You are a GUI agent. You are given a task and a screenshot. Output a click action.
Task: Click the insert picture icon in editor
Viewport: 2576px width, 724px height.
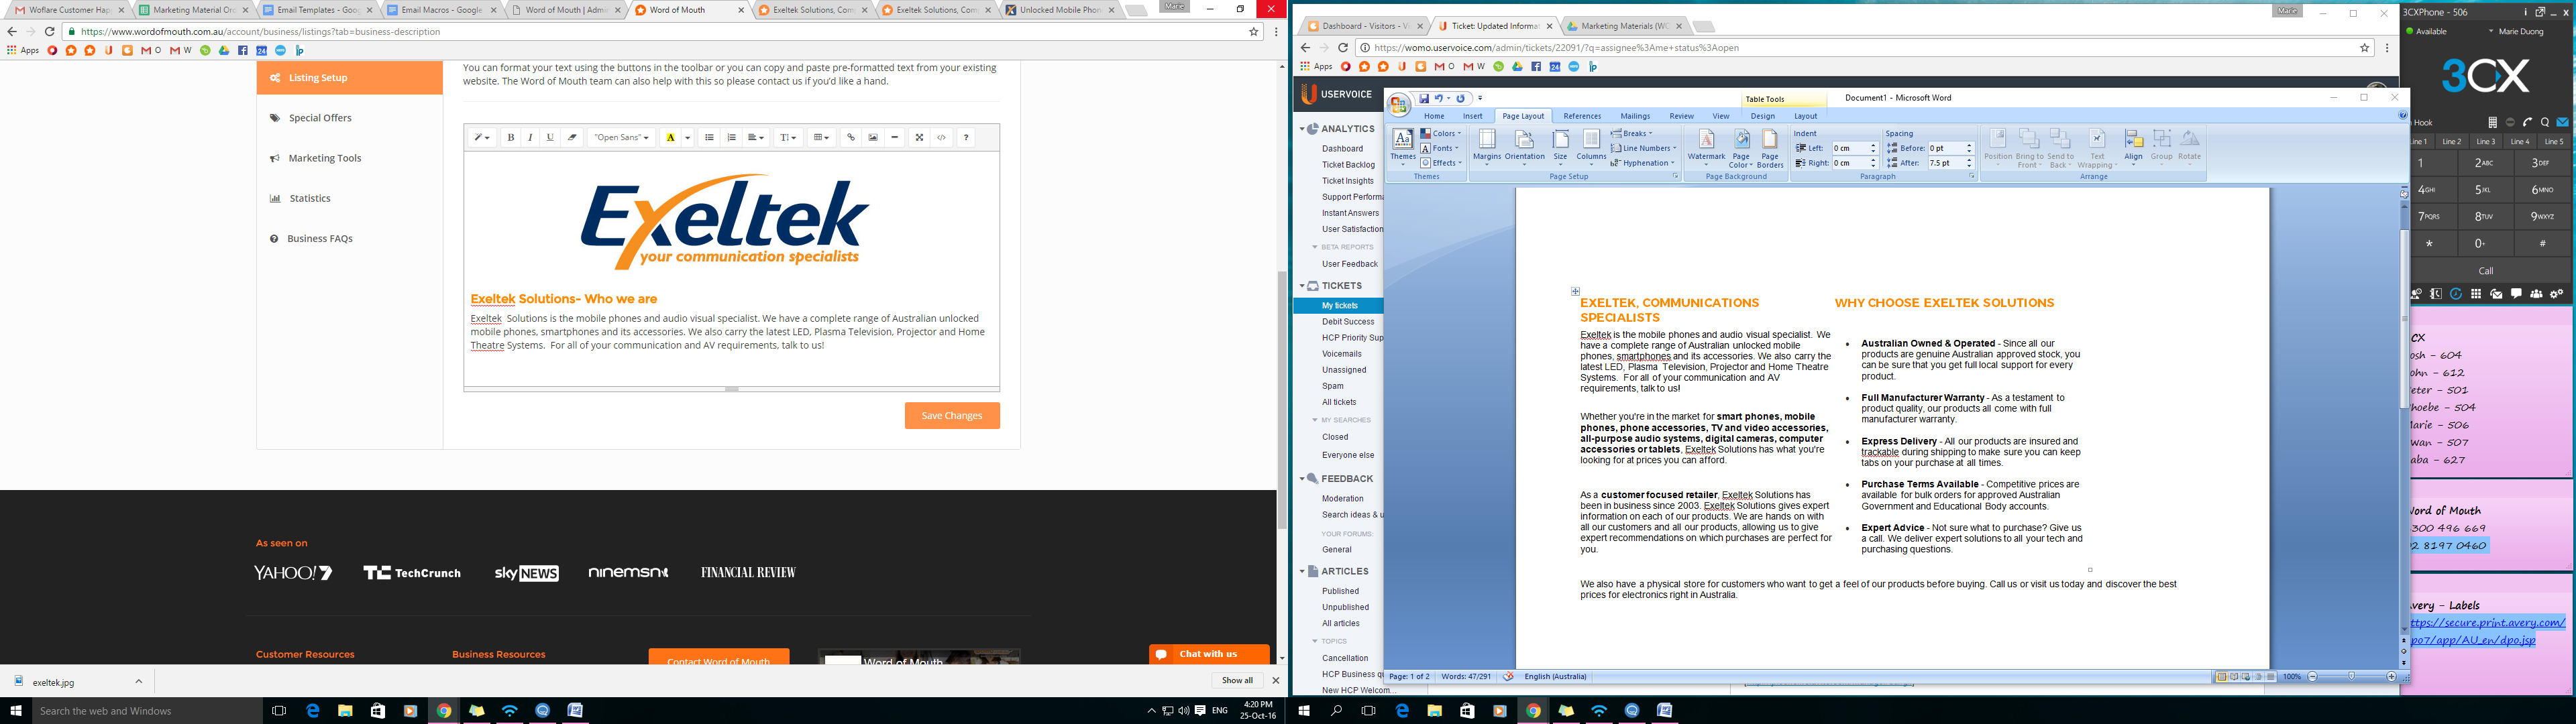(x=873, y=138)
